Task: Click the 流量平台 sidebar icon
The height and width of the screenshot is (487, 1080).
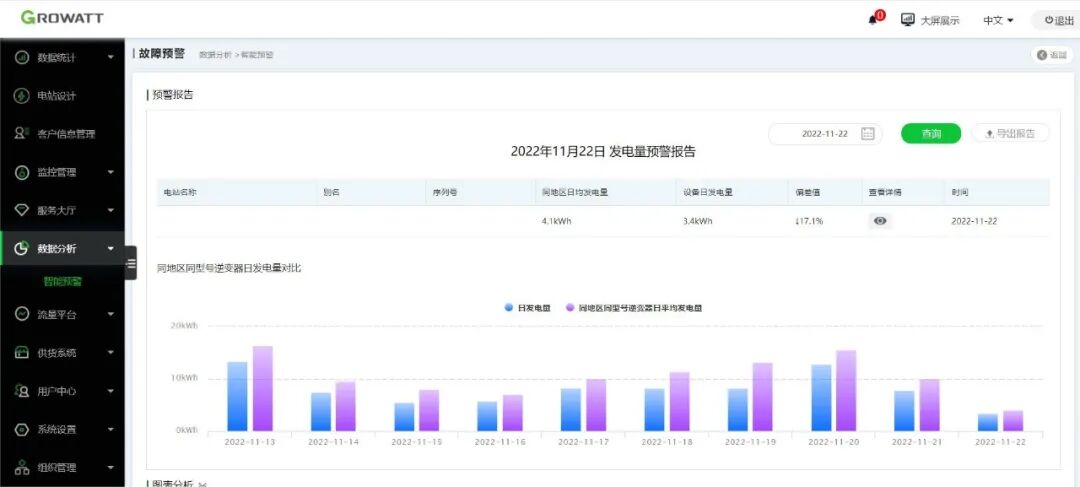Action: tap(21, 314)
